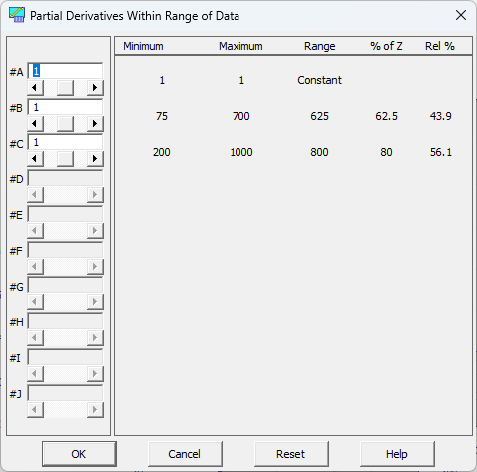Click the minimum value 200
Viewport: 477px width, 472px height.
pyautogui.click(x=162, y=152)
